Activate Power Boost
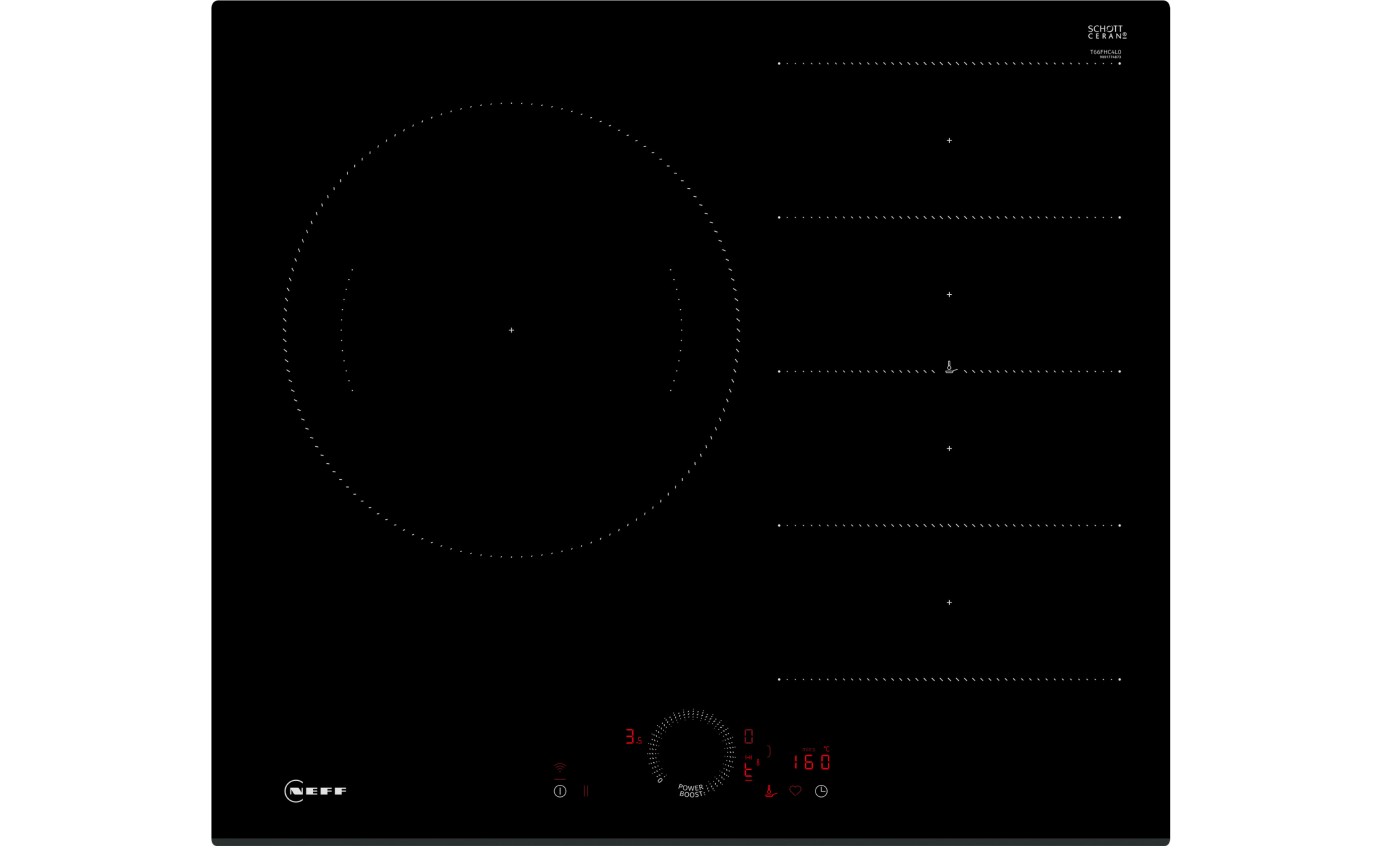The height and width of the screenshot is (848, 1380). 690,791
